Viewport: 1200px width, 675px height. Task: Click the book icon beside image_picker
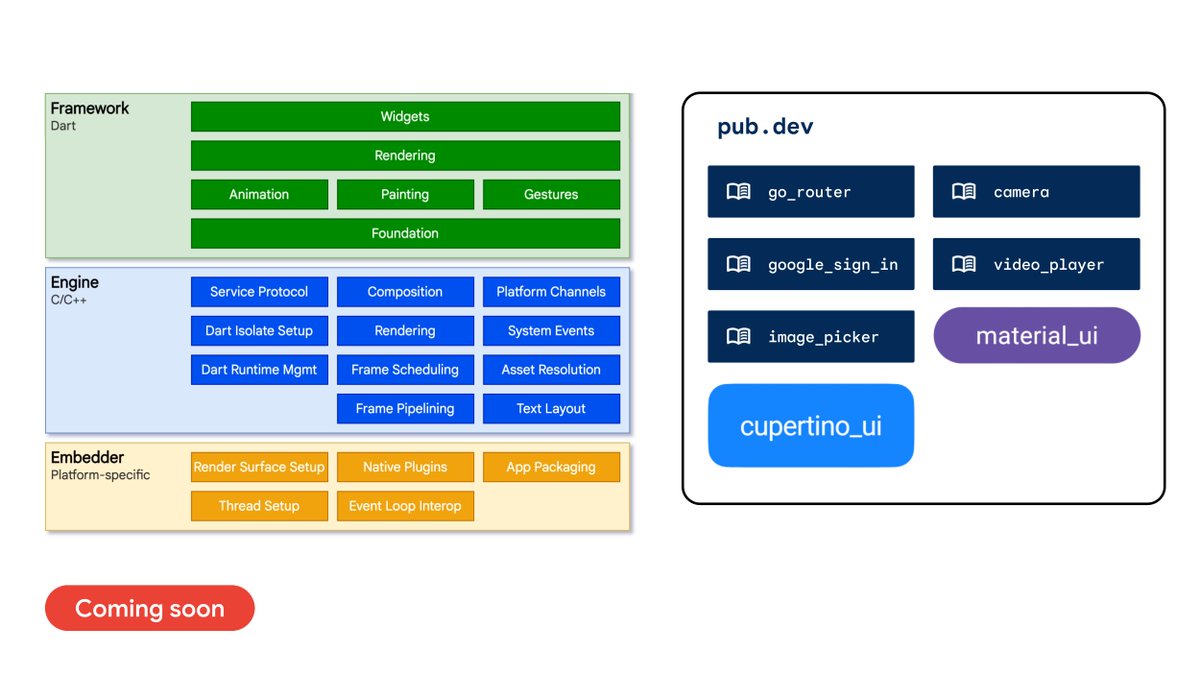point(738,337)
